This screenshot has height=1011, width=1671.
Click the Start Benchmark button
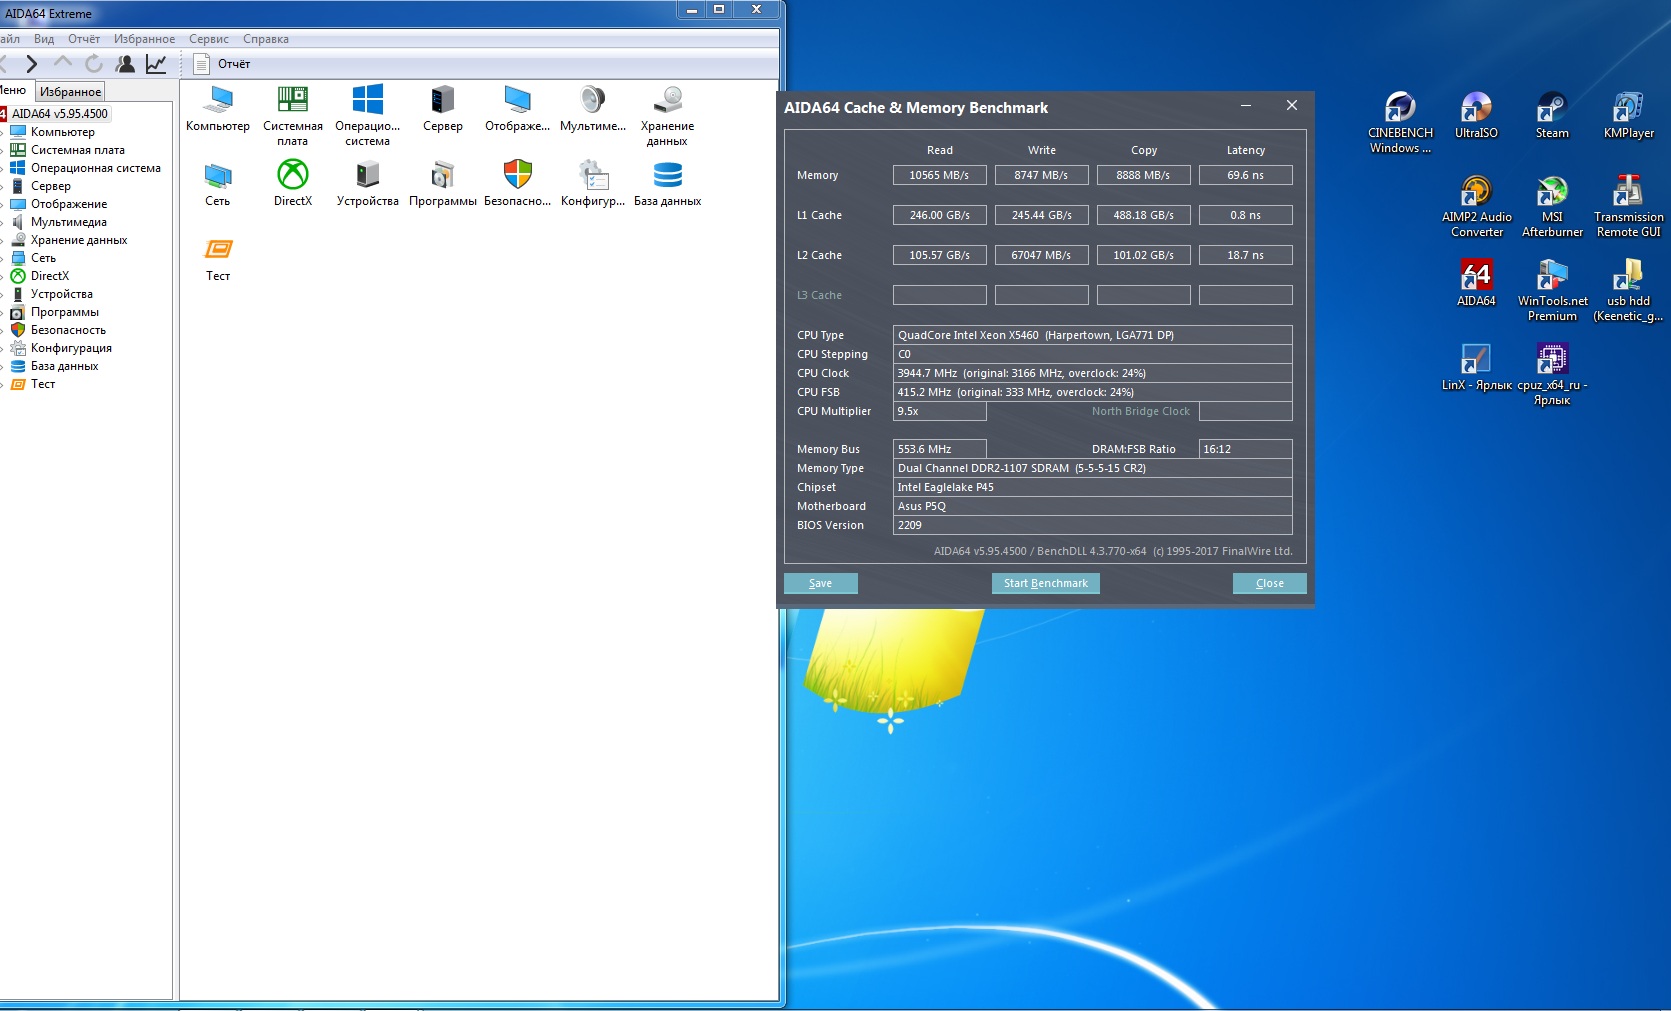click(x=1046, y=583)
